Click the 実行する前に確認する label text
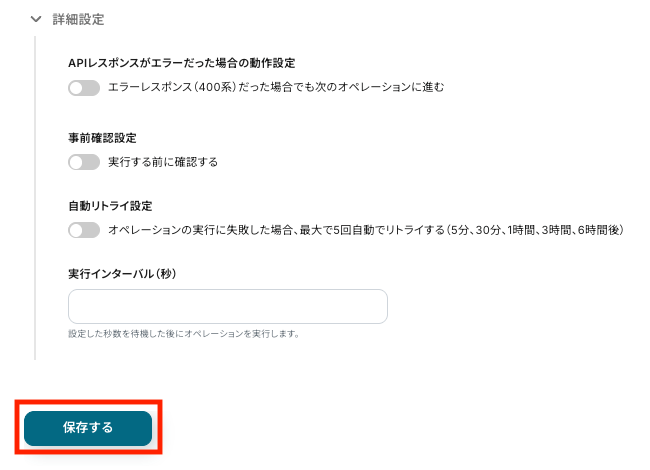 click(162, 161)
